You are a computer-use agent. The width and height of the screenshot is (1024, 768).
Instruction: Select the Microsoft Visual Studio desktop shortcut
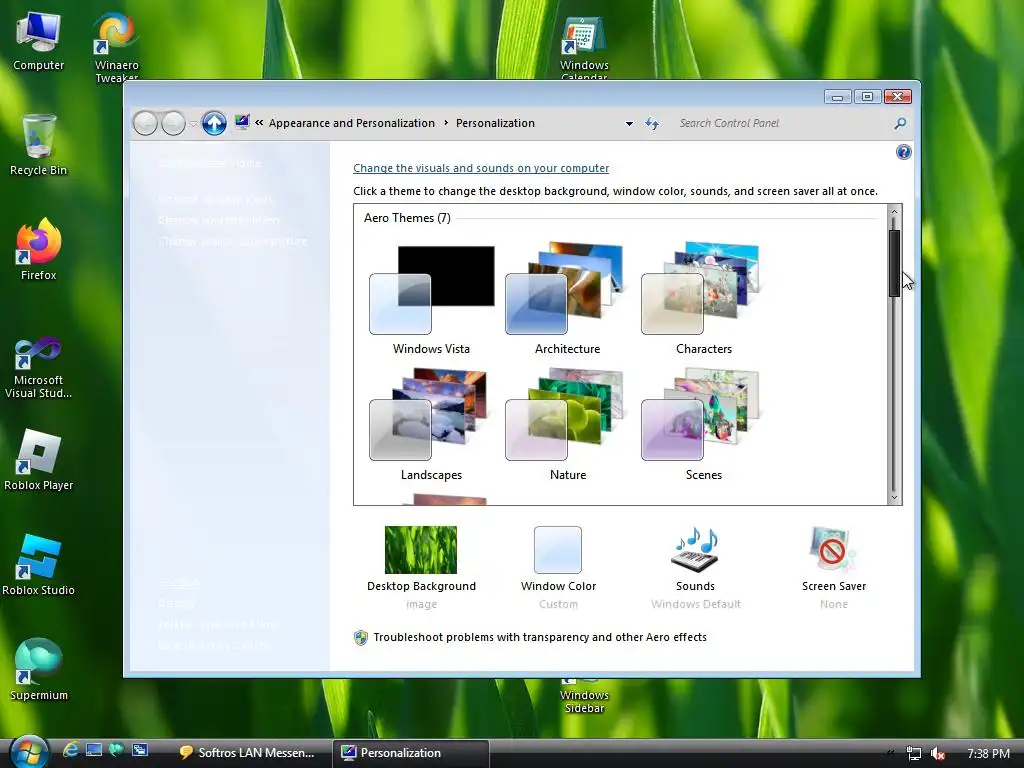[x=39, y=368]
